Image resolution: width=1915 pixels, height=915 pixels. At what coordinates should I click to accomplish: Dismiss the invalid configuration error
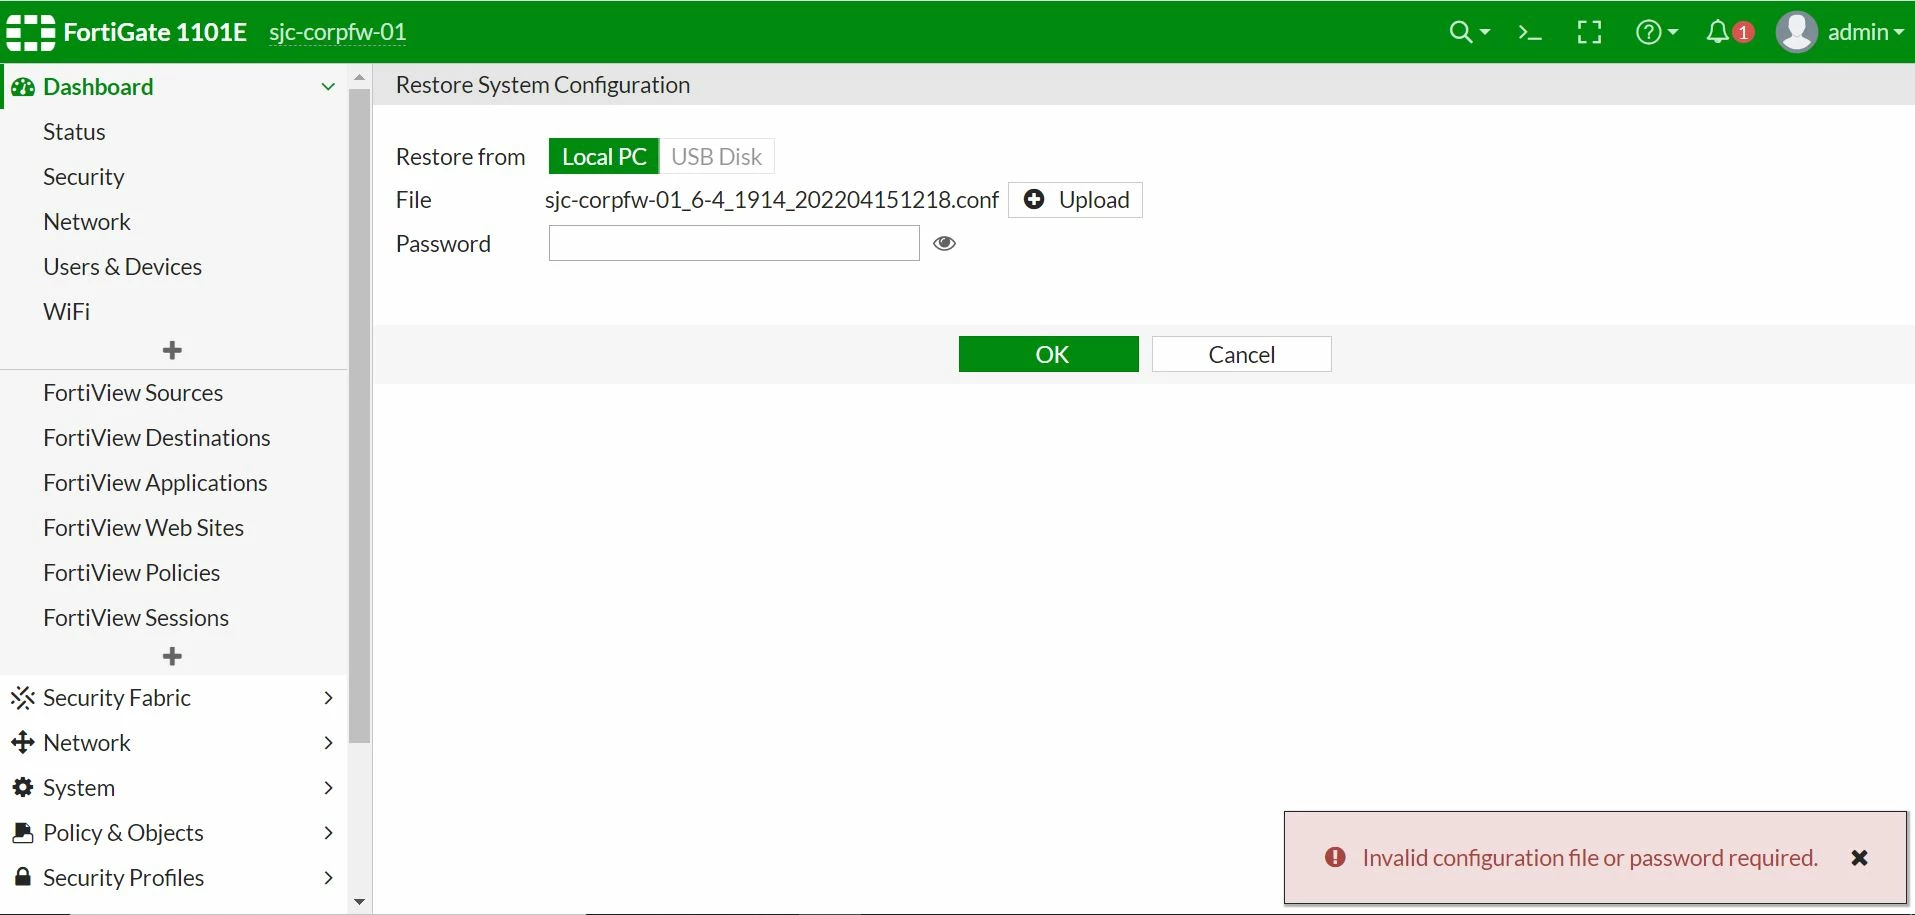click(1859, 858)
